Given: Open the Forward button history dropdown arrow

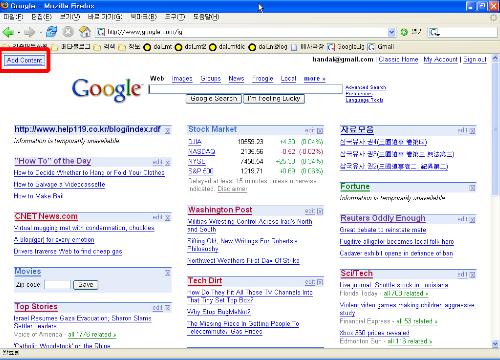Looking at the screenshot, I should point(40,32).
